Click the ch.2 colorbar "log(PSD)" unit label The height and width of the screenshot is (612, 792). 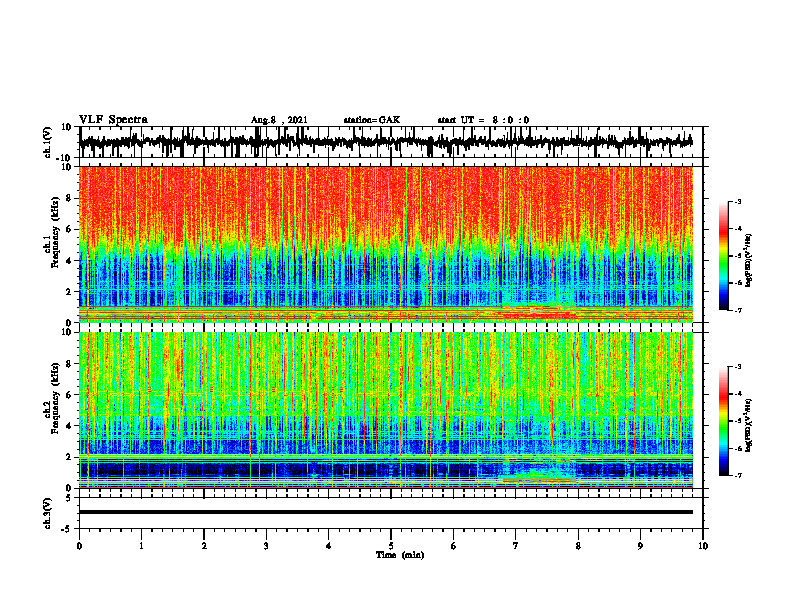tap(749, 425)
